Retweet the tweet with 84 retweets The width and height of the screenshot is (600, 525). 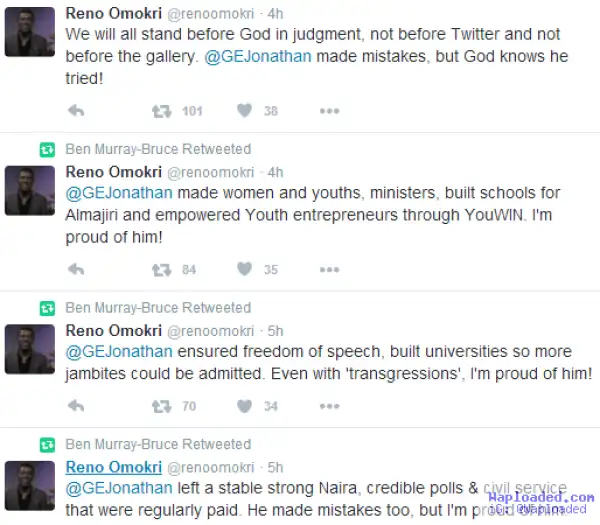[160, 269]
